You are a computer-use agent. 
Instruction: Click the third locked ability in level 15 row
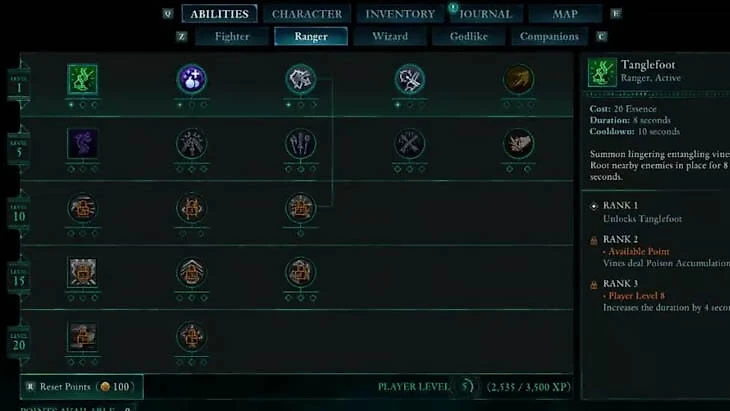point(300,272)
